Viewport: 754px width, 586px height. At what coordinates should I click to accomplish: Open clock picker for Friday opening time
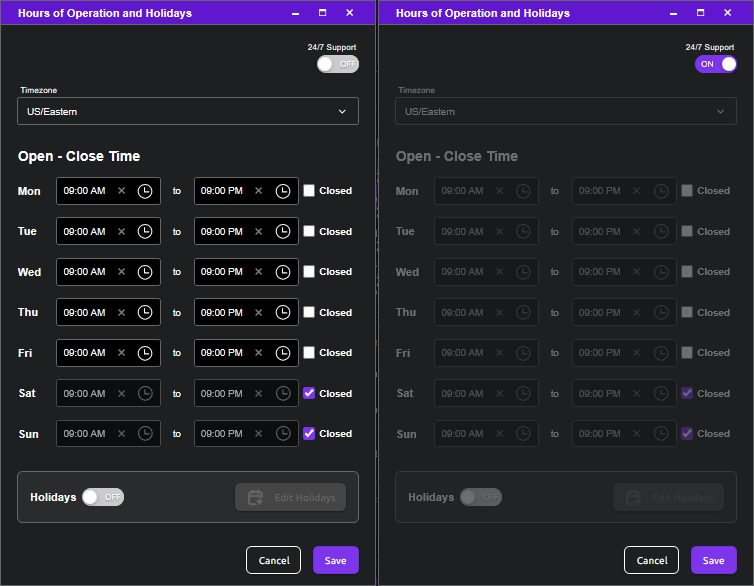coord(145,353)
